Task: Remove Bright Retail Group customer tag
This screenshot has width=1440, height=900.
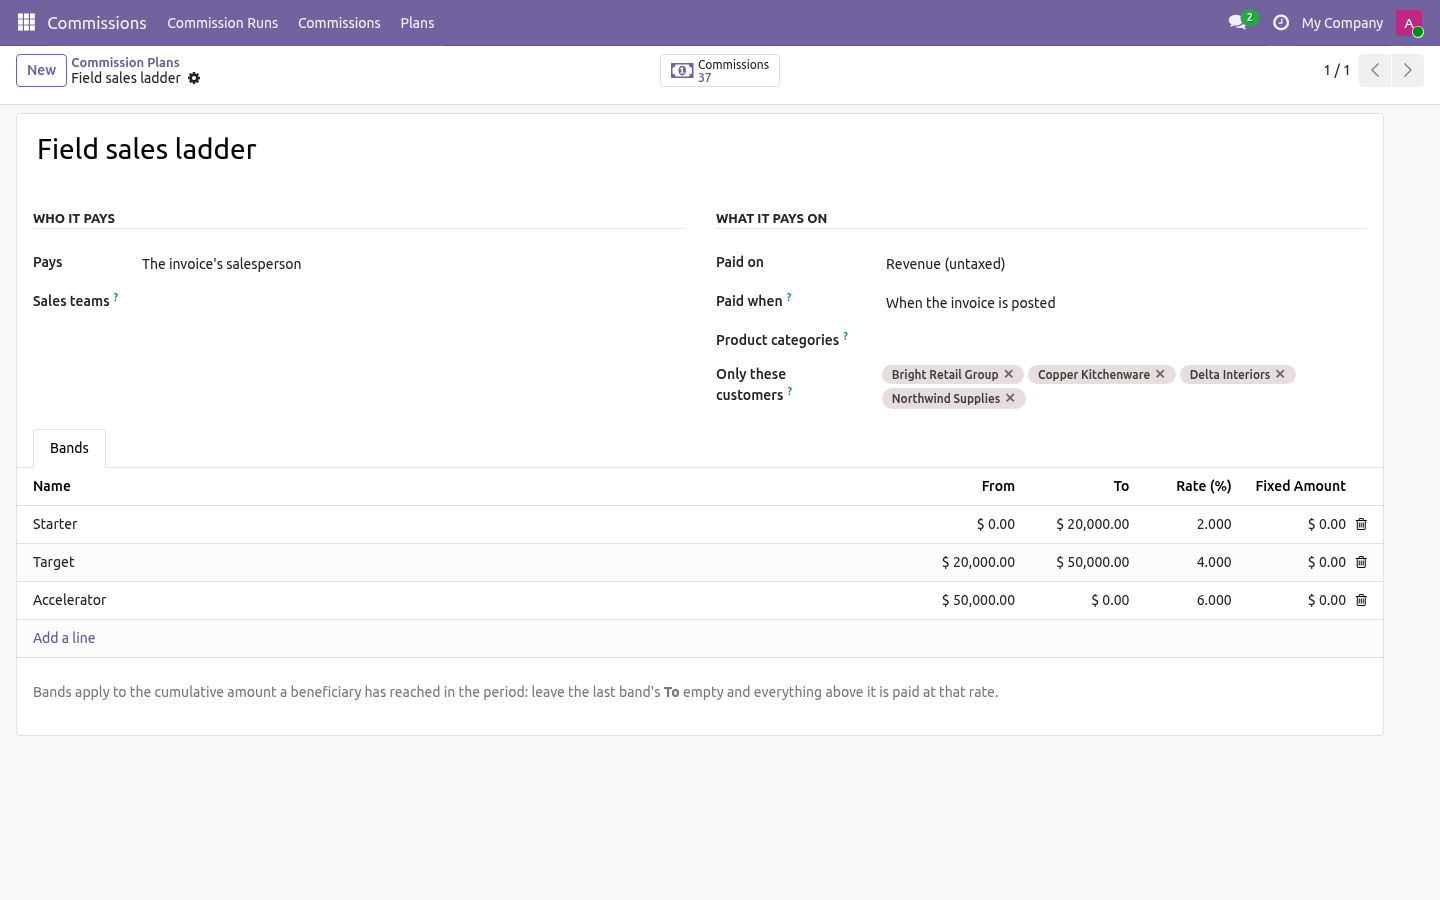Action: click(1009, 374)
